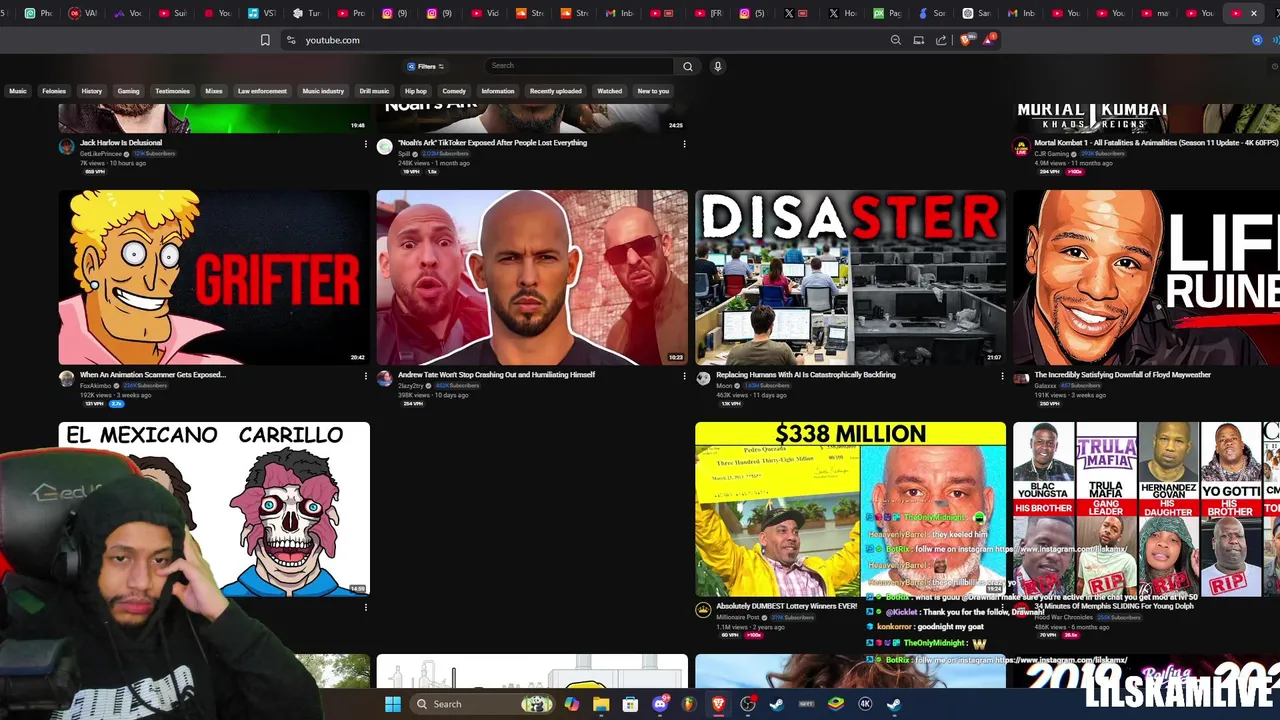Screen dimensions: 1280x720
Task: Click Moon channel avatar beside AI video
Action: point(703,379)
